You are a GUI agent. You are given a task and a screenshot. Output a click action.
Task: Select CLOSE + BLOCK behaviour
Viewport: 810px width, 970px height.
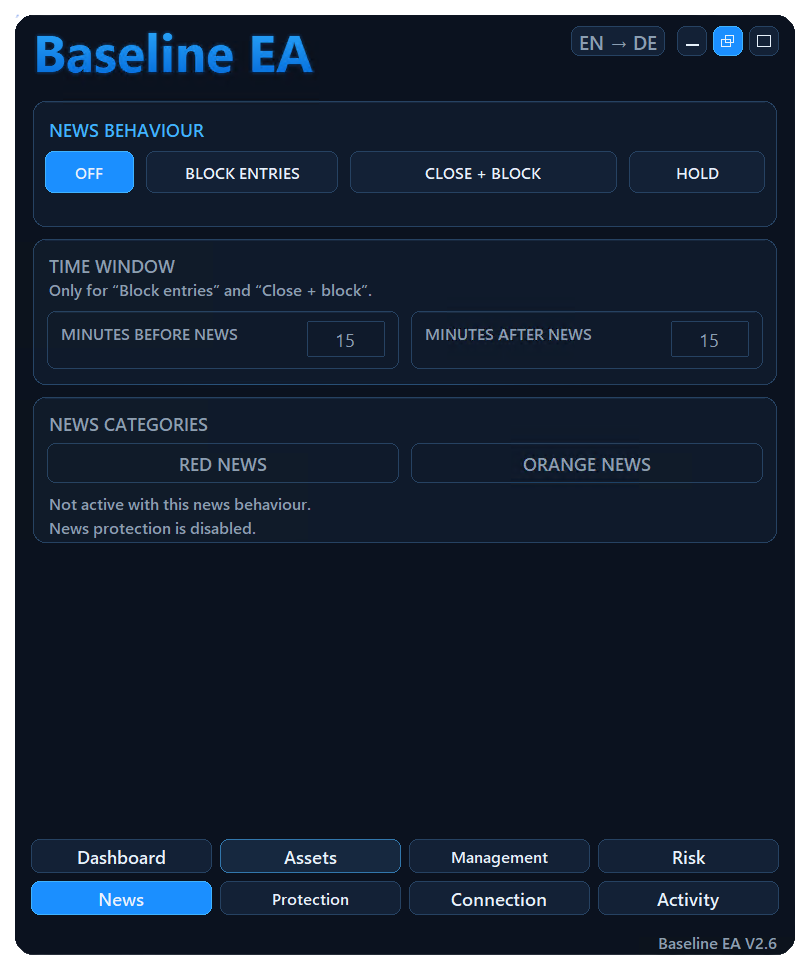coord(483,173)
